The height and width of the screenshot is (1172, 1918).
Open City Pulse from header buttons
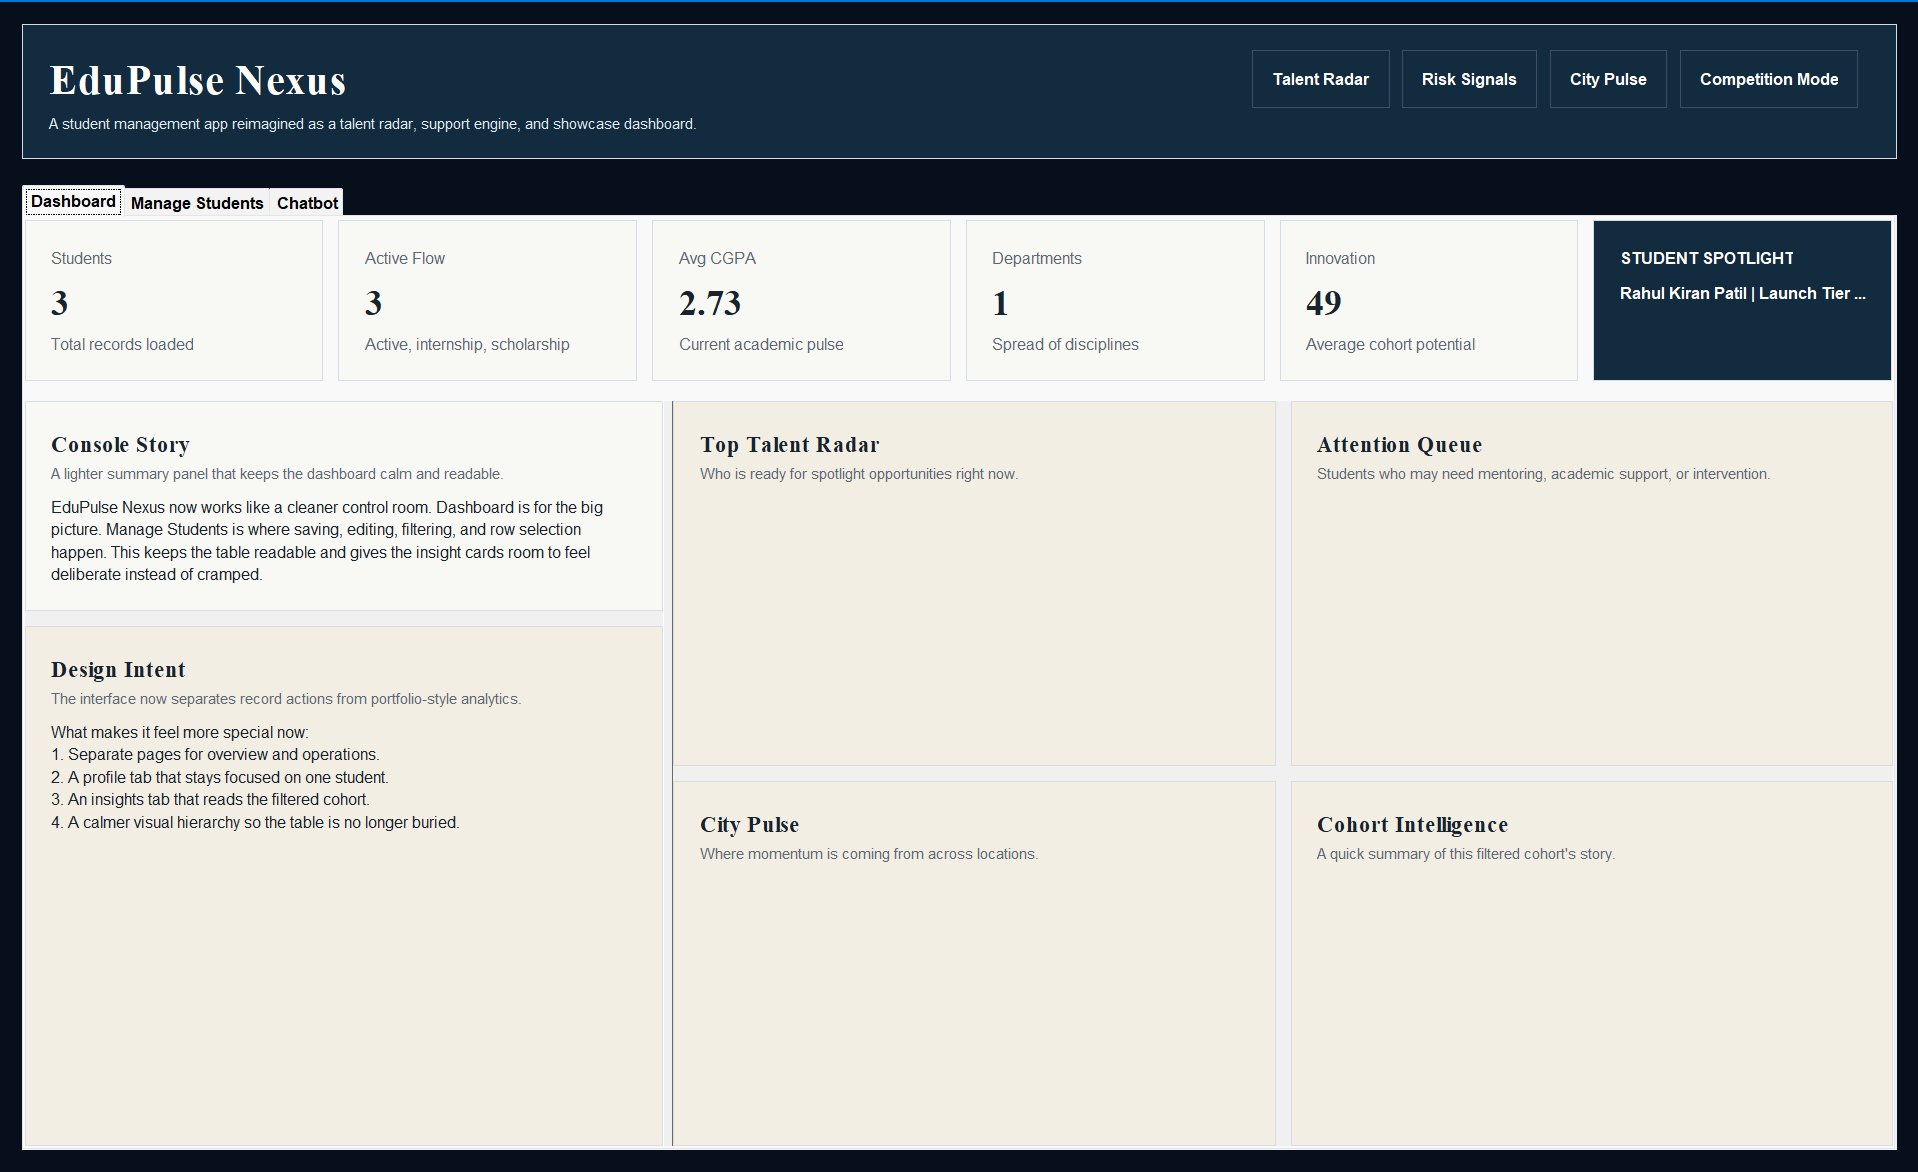pos(1607,79)
